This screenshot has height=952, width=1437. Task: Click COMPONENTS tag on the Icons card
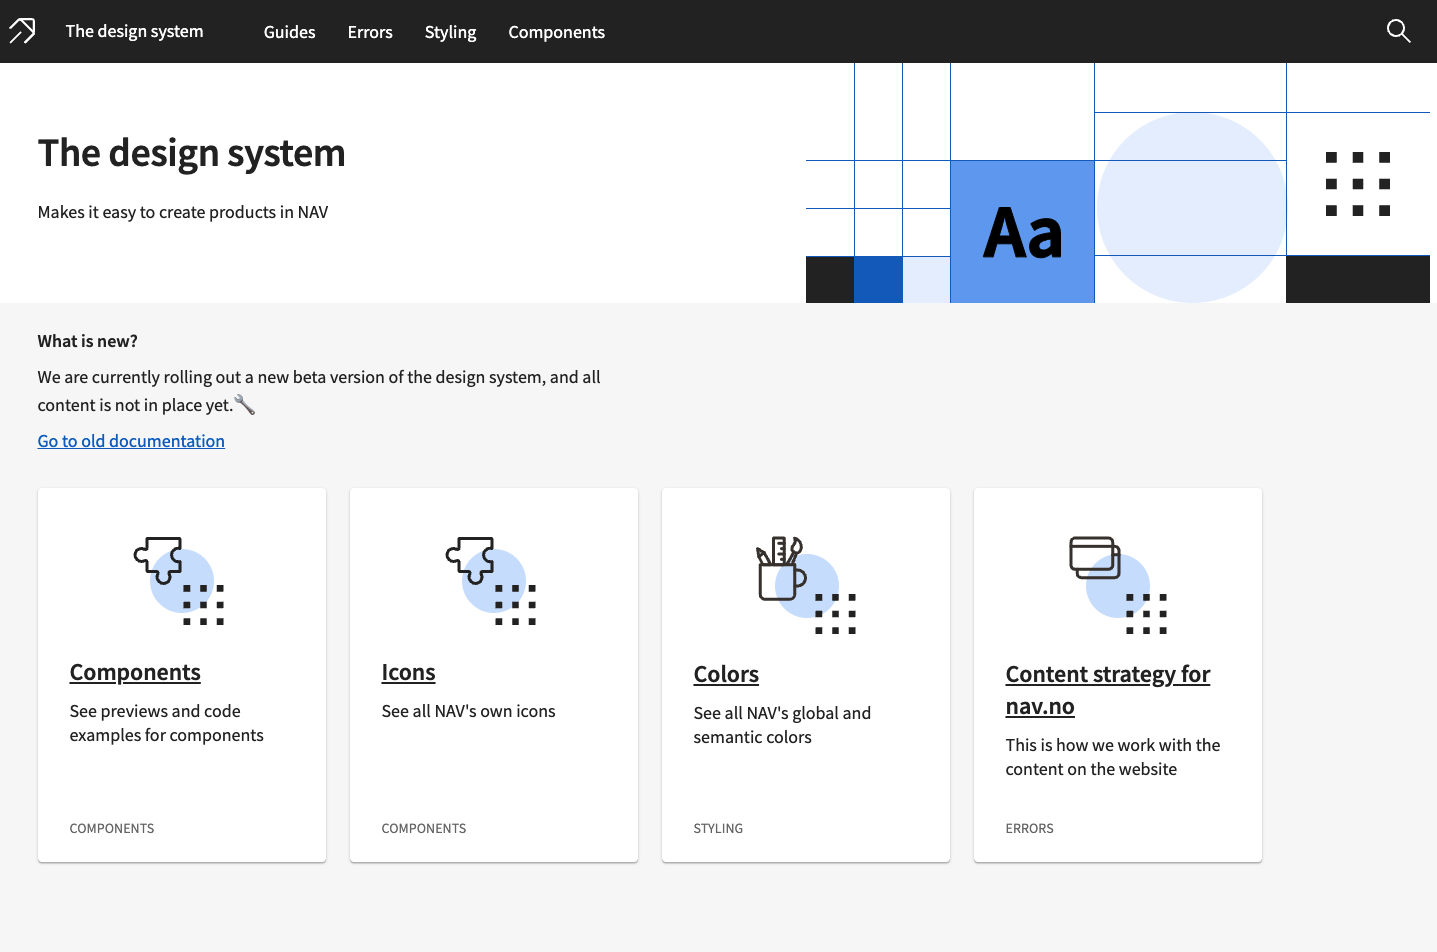pyautogui.click(x=424, y=828)
